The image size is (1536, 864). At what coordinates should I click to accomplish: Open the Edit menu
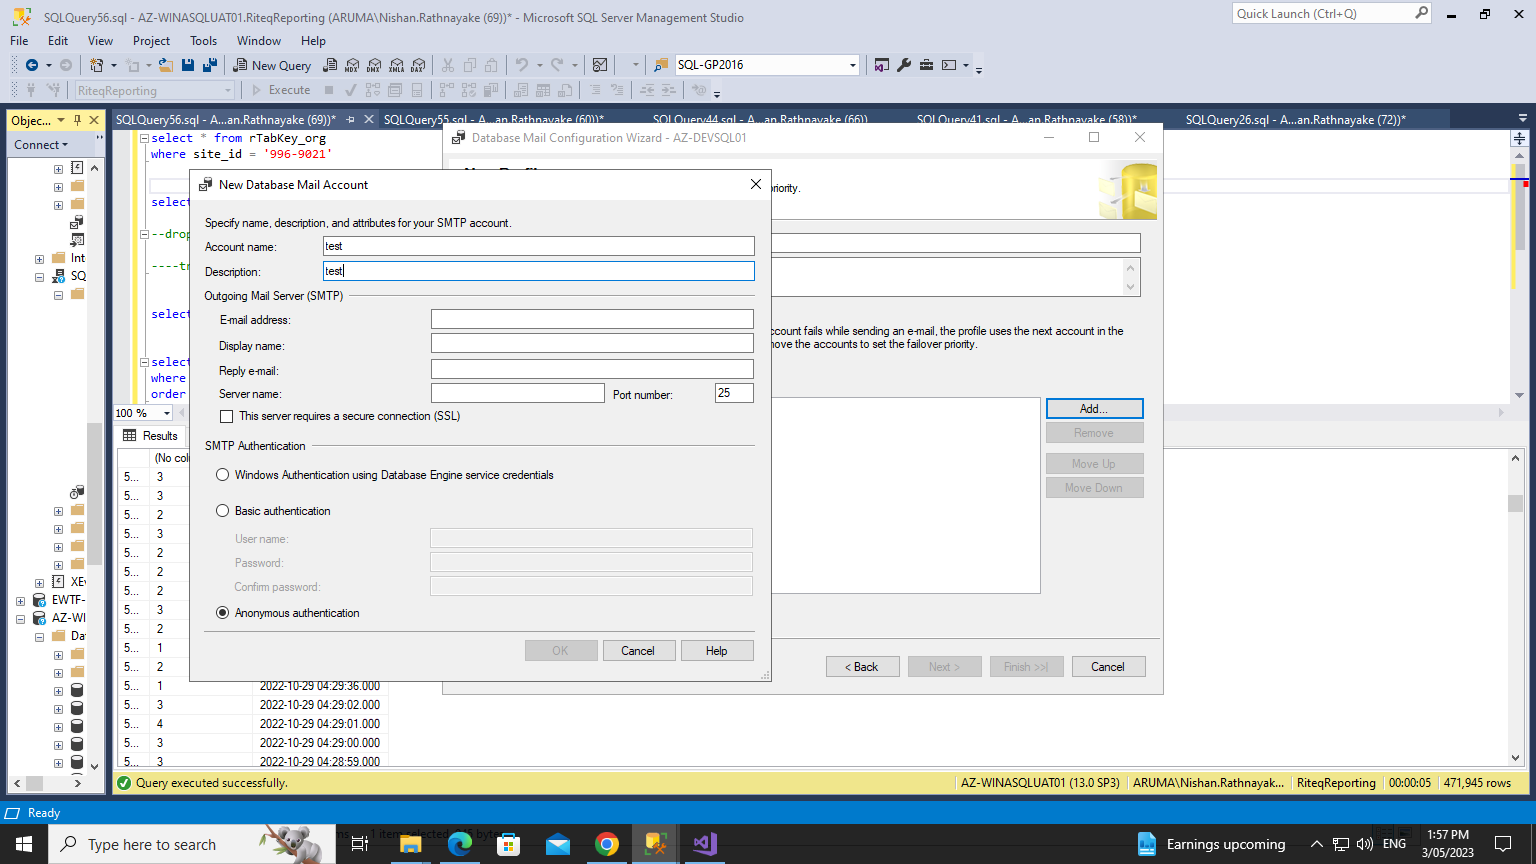point(58,41)
